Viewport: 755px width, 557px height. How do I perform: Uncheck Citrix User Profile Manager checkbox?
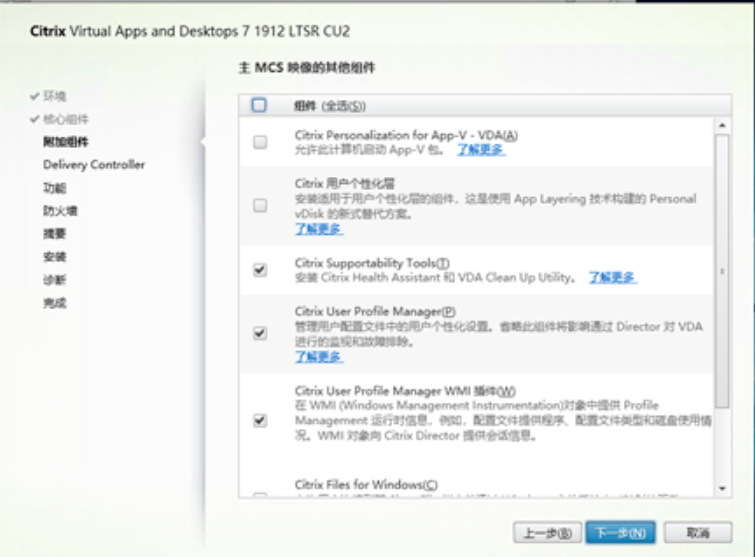point(260,333)
